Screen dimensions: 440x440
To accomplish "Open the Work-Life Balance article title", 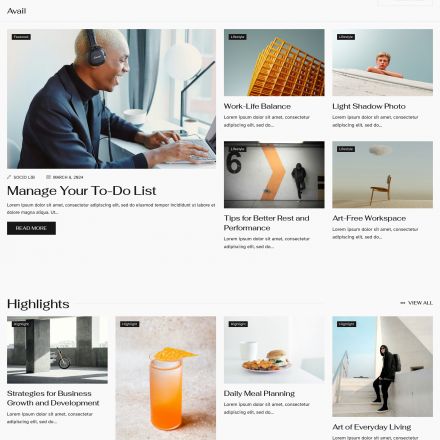I will pos(257,106).
